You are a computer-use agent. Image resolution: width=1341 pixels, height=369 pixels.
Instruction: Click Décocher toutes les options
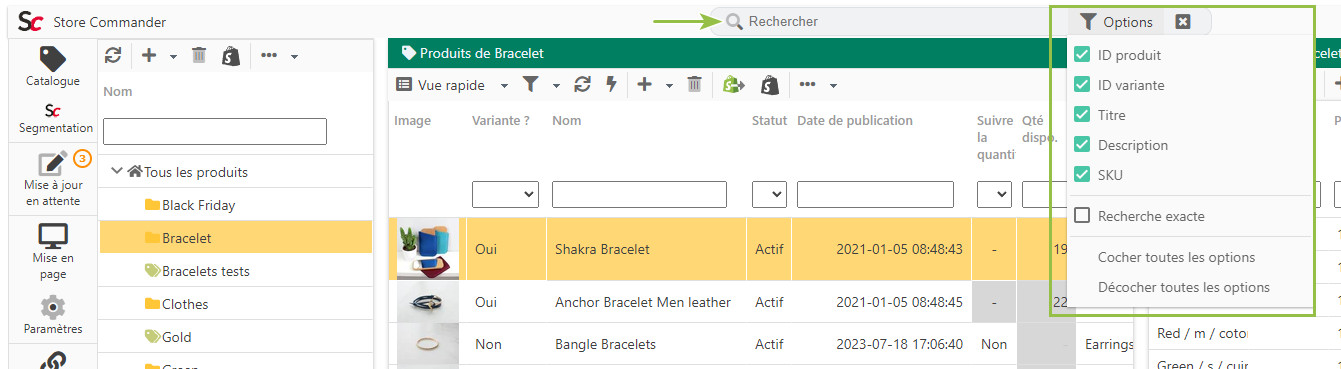coord(1183,287)
